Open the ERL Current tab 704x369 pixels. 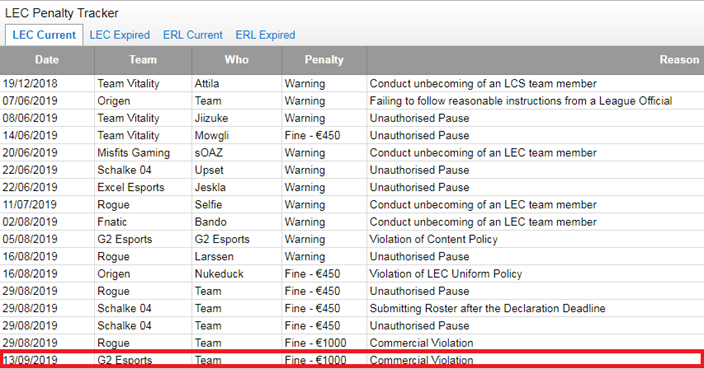point(193,35)
